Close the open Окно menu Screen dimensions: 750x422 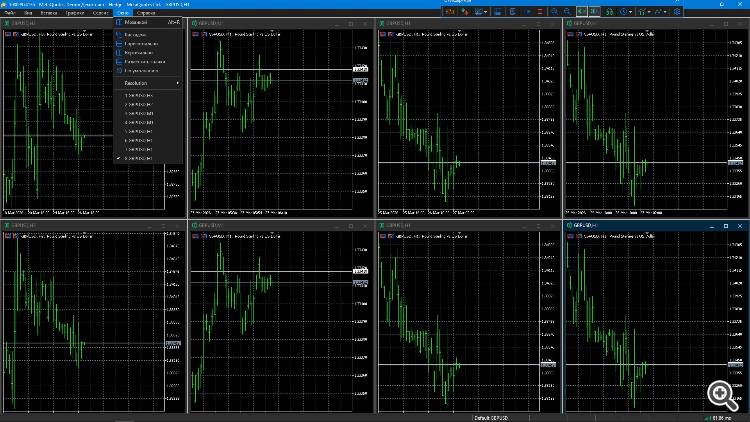[x=122, y=13]
